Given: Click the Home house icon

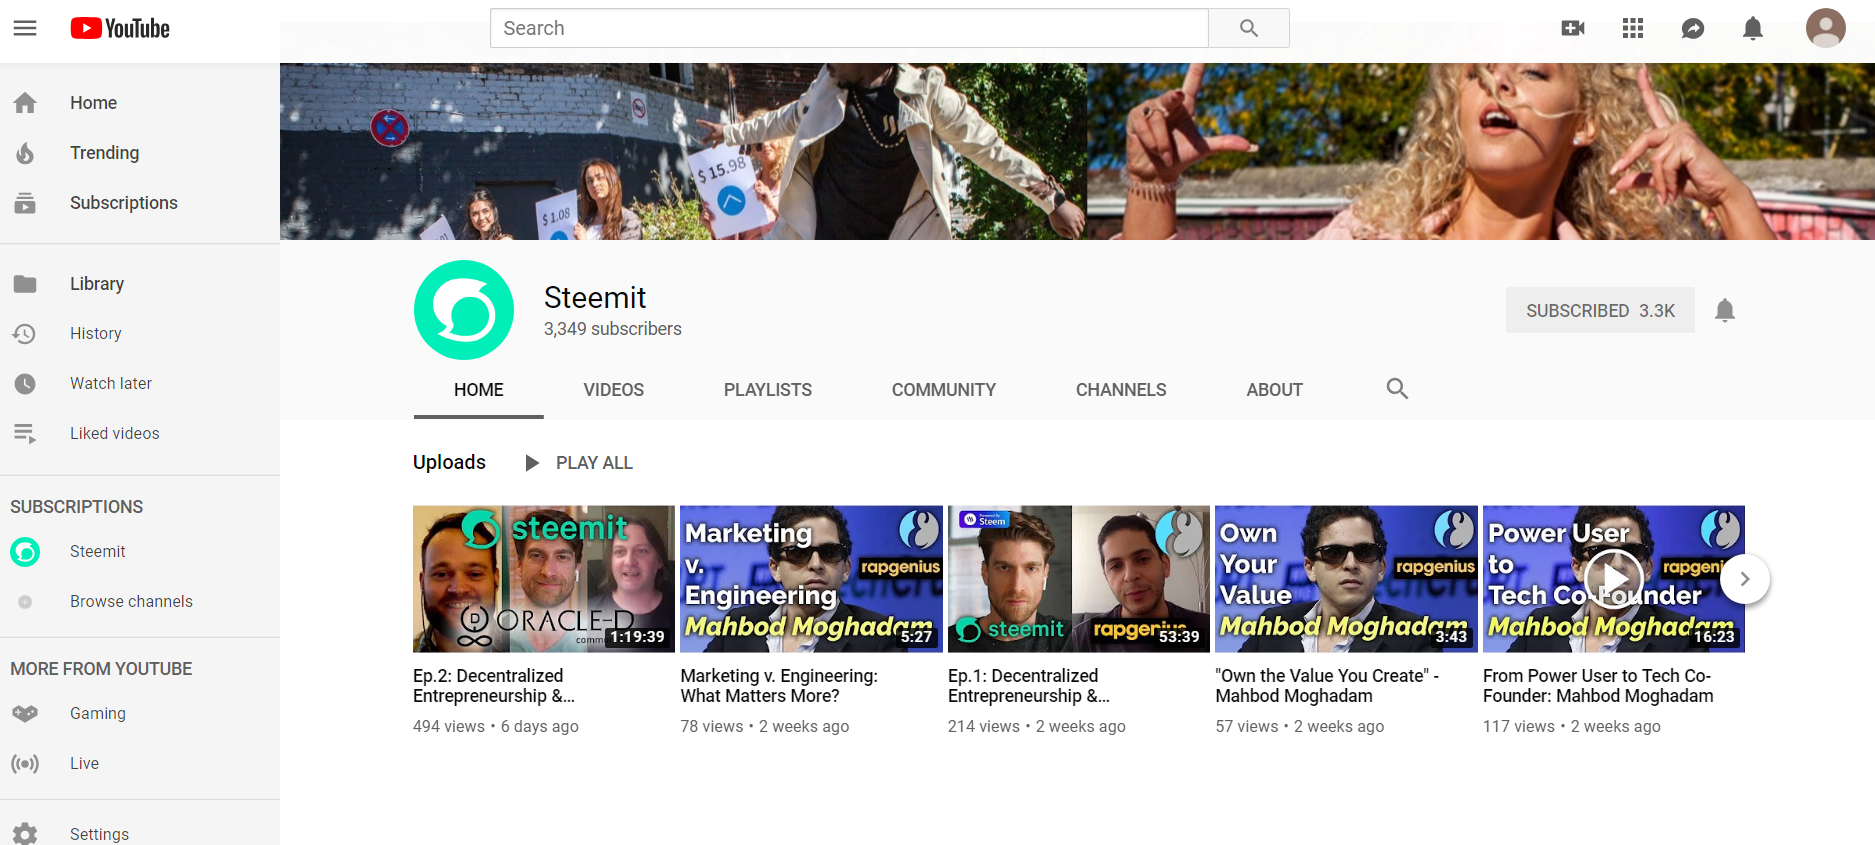Looking at the screenshot, I should click(x=25, y=103).
